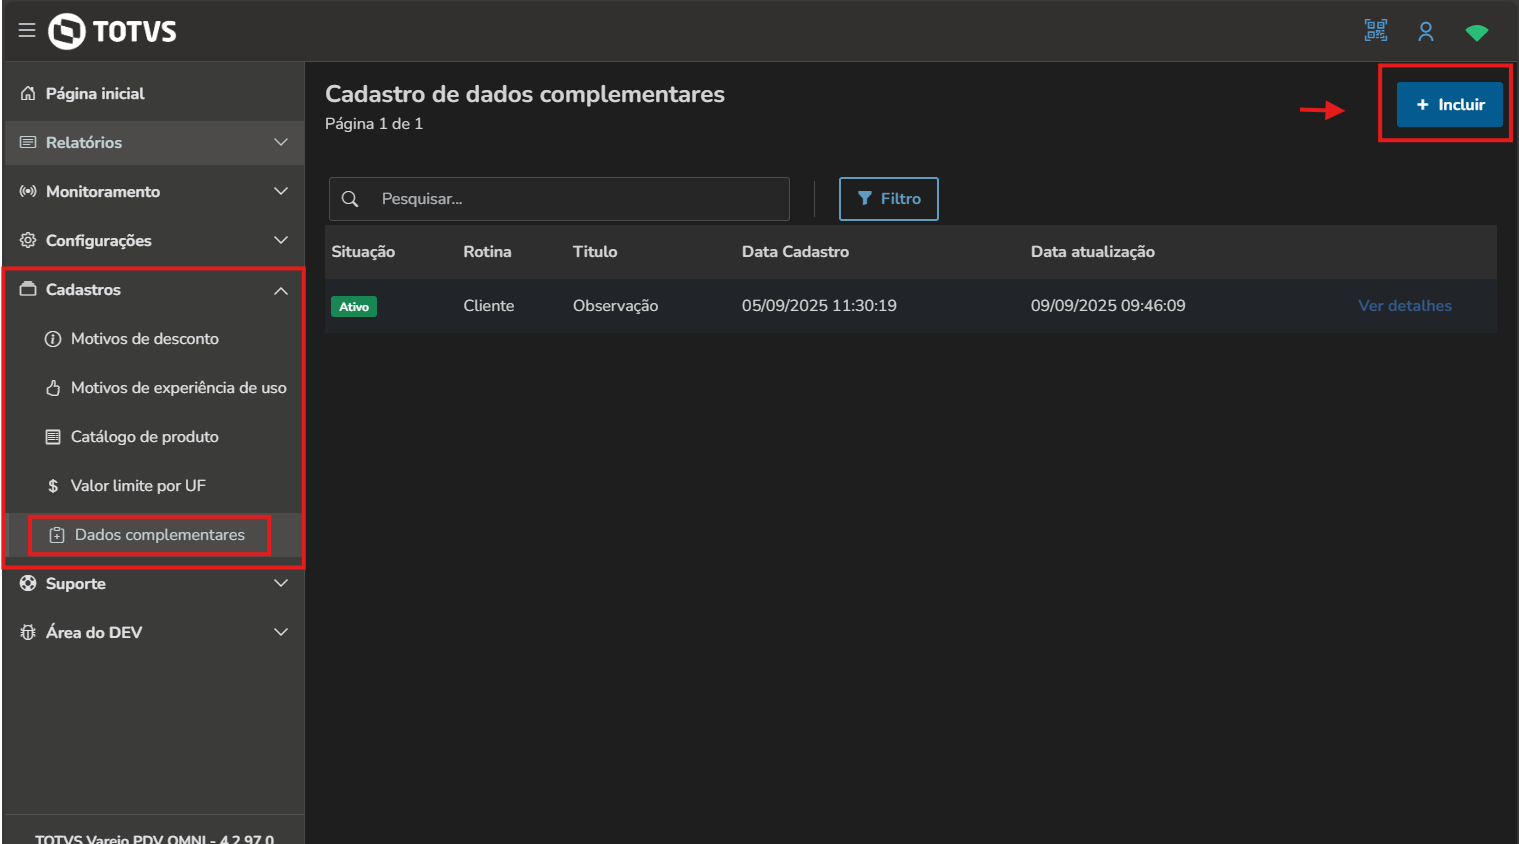Open the user profile icon
1519x844 pixels.
pos(1426,32)
